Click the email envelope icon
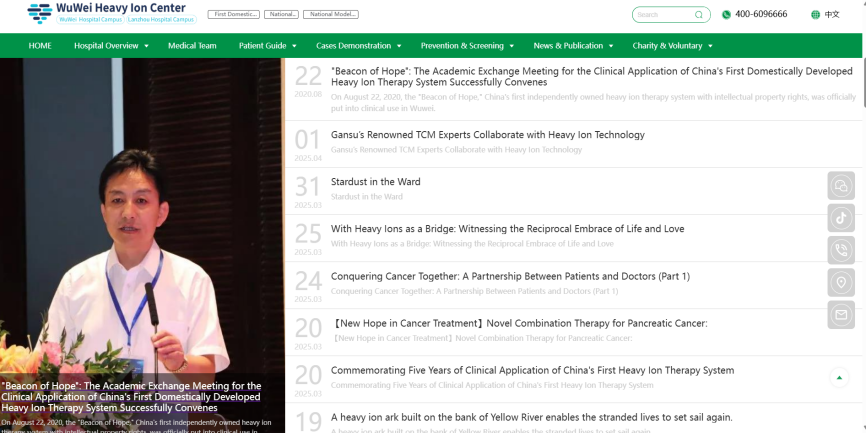Screen dimensions: 866x433 (x=841, y=314)
